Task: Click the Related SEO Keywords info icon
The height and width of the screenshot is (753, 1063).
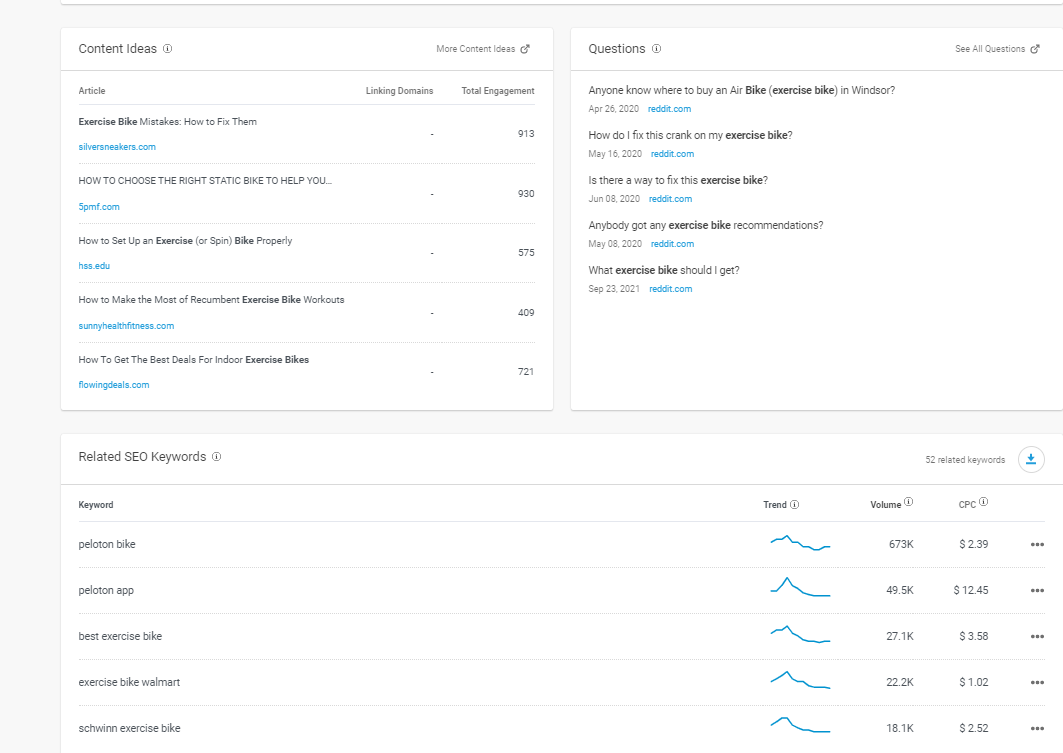Action: tap(216, 457)
